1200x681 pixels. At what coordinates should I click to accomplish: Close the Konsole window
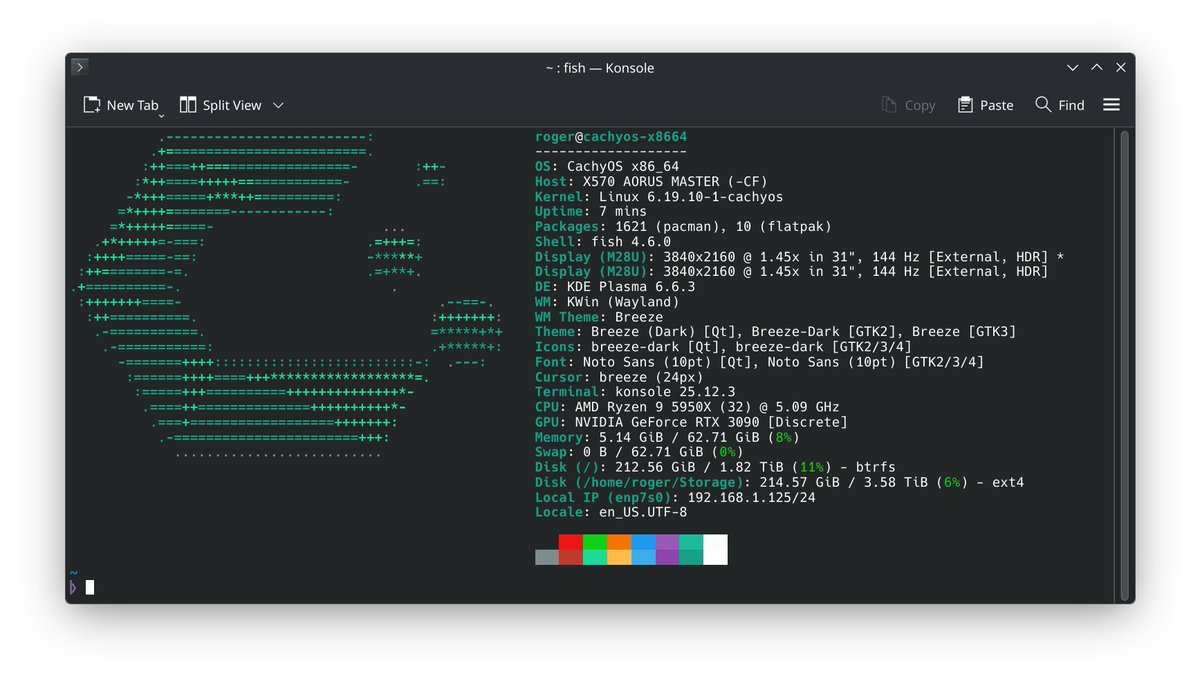(x=1121, y=68)
